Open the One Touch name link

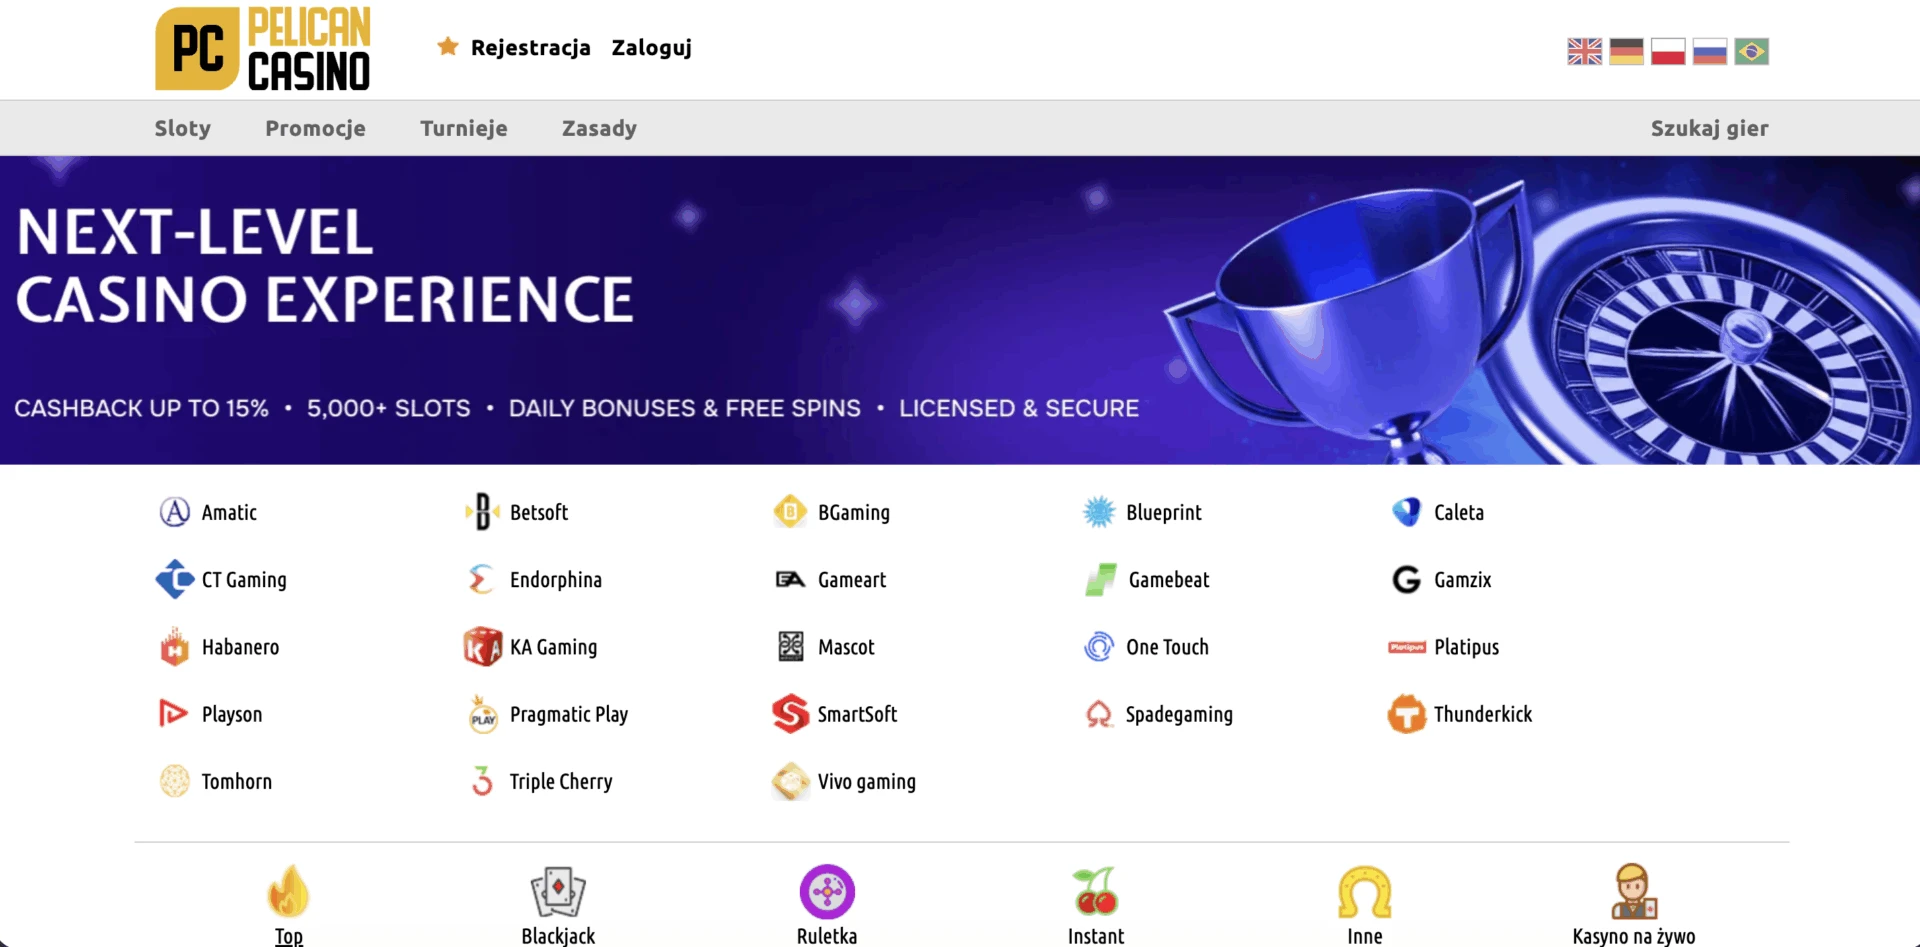tap(1167, 647)
